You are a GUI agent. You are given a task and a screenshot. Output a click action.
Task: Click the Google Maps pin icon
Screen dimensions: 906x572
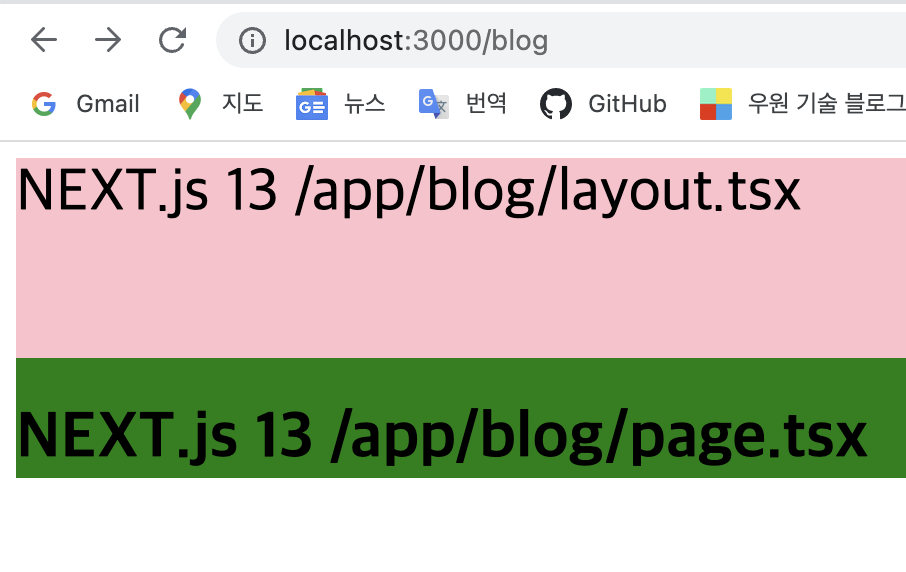pyautogui.click(x=190, y=104)
